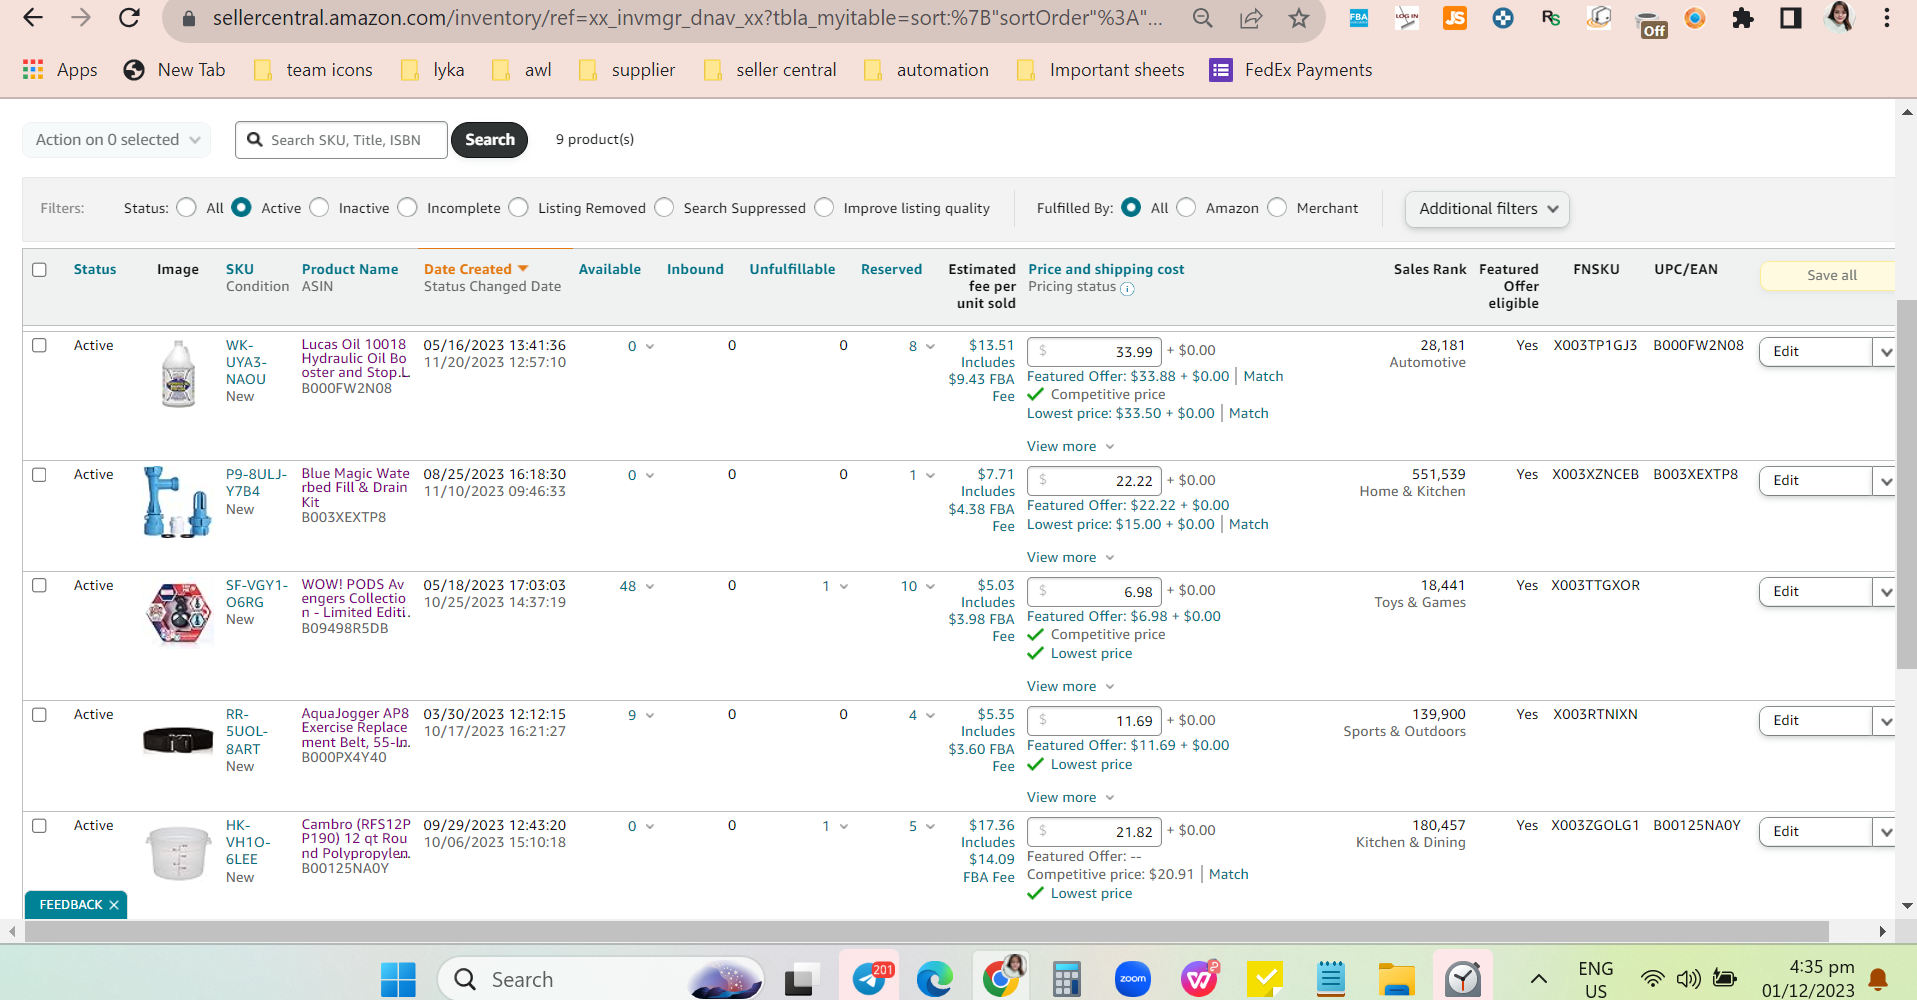Viewport: 1917px width, 1000px height.
Task: Click Edit for the Blue Magic listing
Action: coord(1815,481)
